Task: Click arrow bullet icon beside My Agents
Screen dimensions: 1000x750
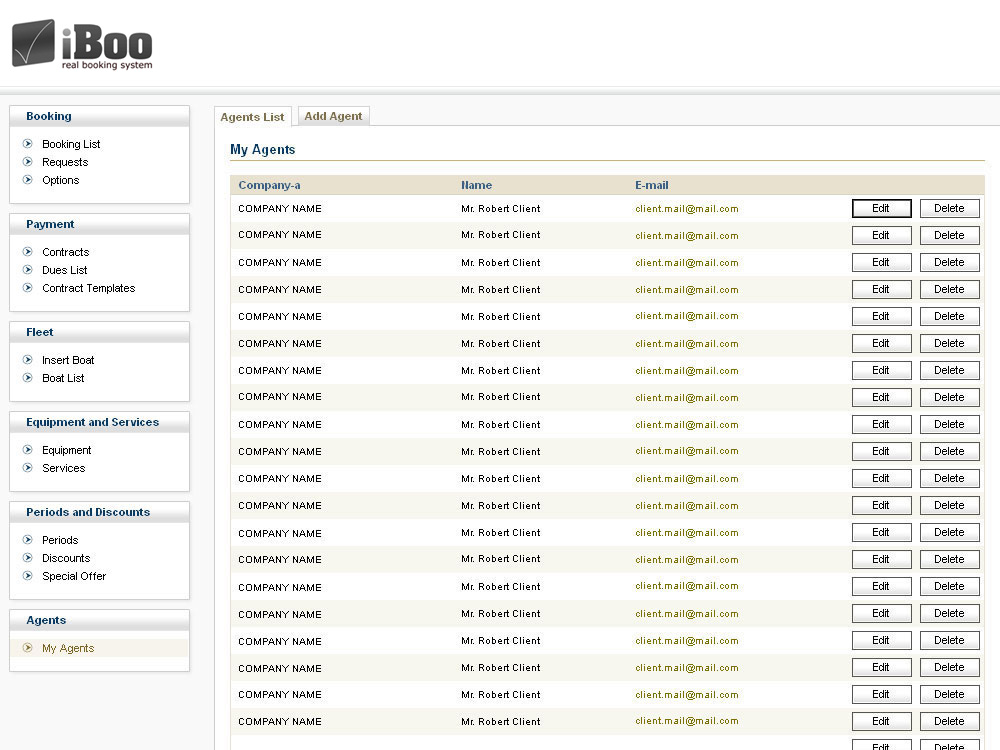Action: (28, 648)
